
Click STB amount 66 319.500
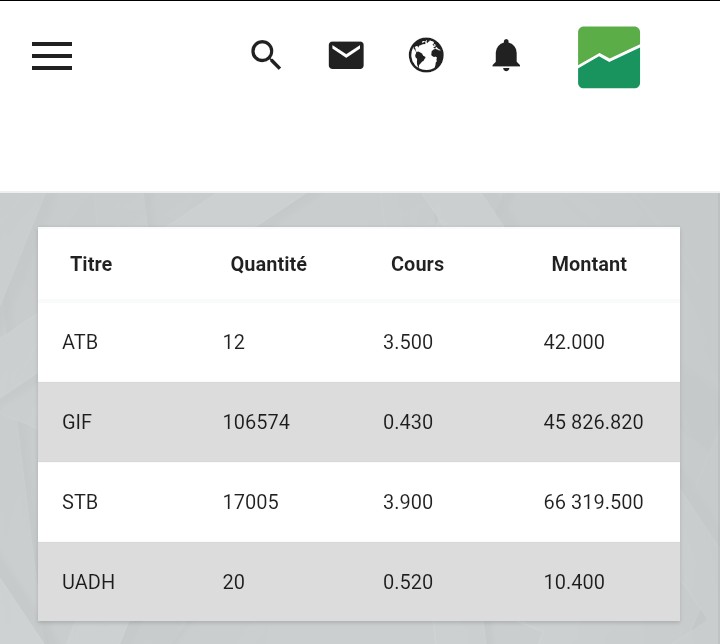593,502
